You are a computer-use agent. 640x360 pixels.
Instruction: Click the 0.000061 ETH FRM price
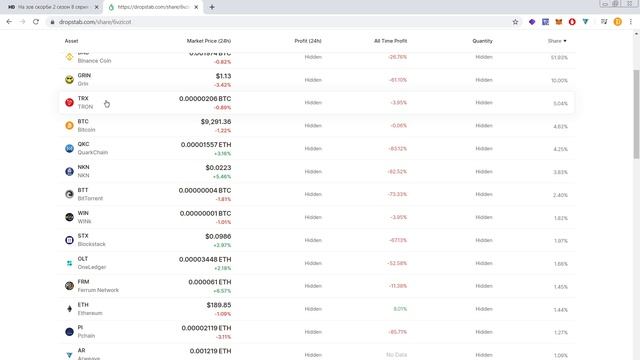click(x=210, y=282)
